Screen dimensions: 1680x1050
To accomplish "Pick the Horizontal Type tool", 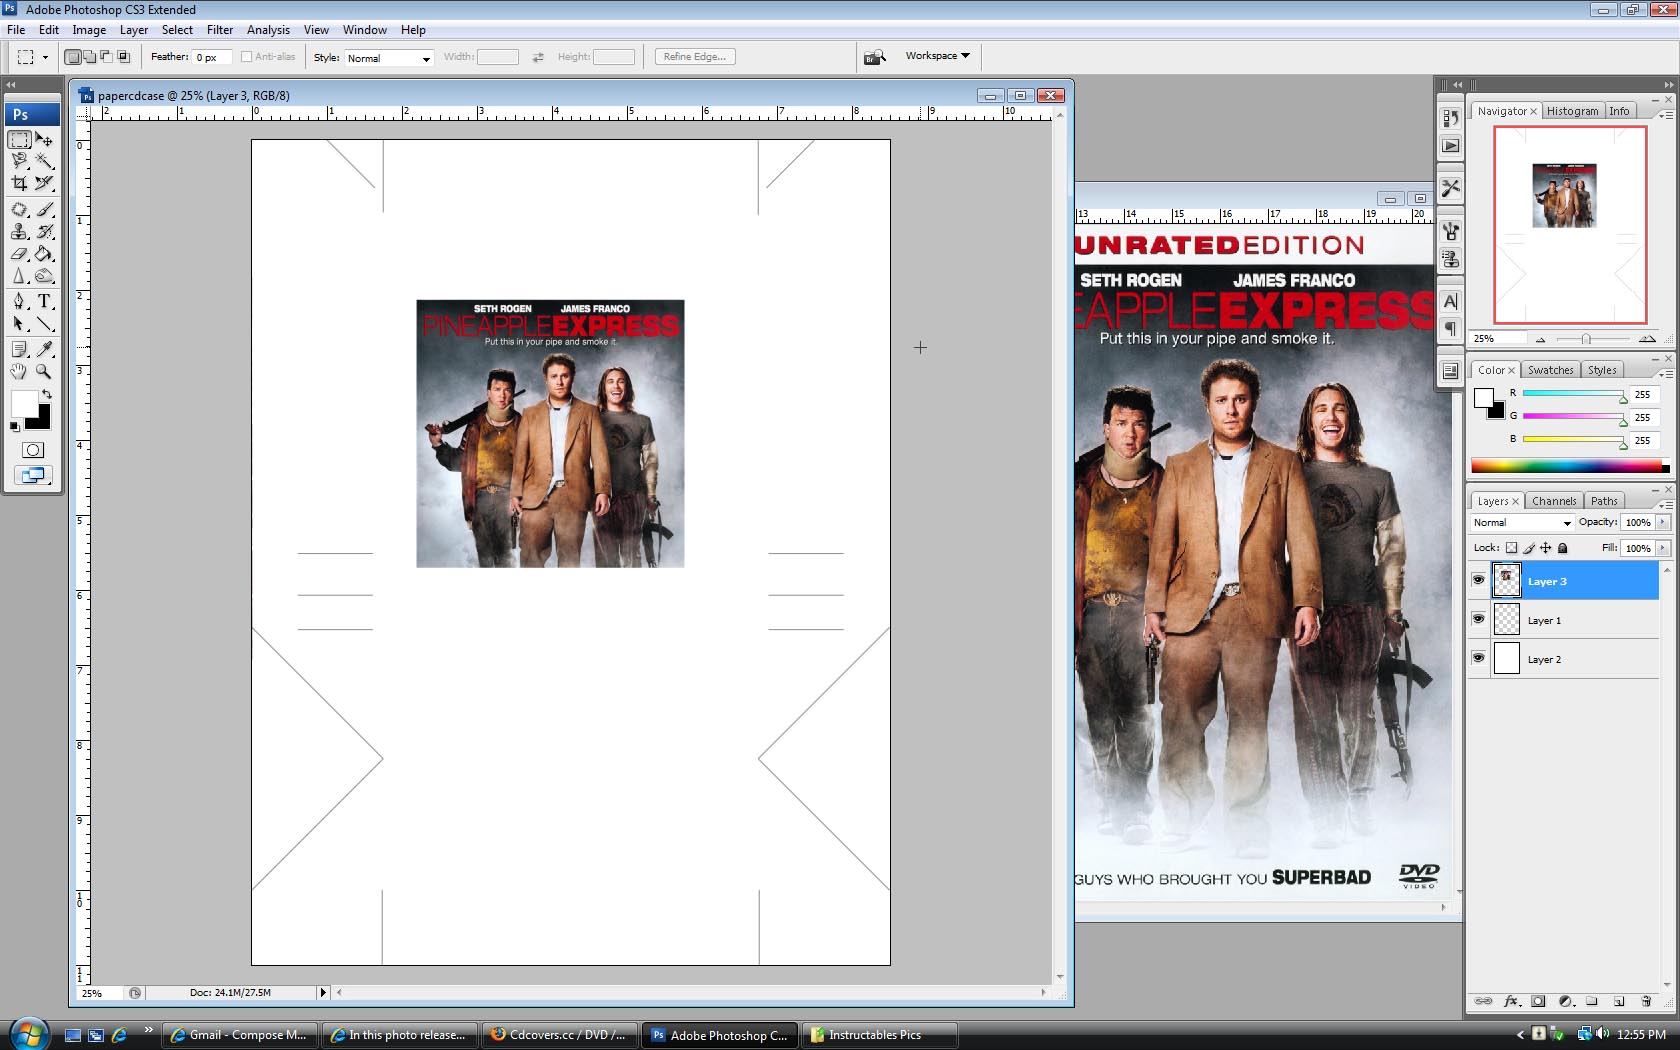I will click(x=45, y=301).
